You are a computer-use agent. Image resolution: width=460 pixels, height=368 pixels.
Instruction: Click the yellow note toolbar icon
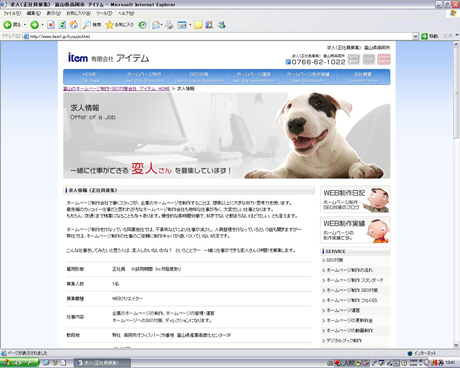[198, 25]
